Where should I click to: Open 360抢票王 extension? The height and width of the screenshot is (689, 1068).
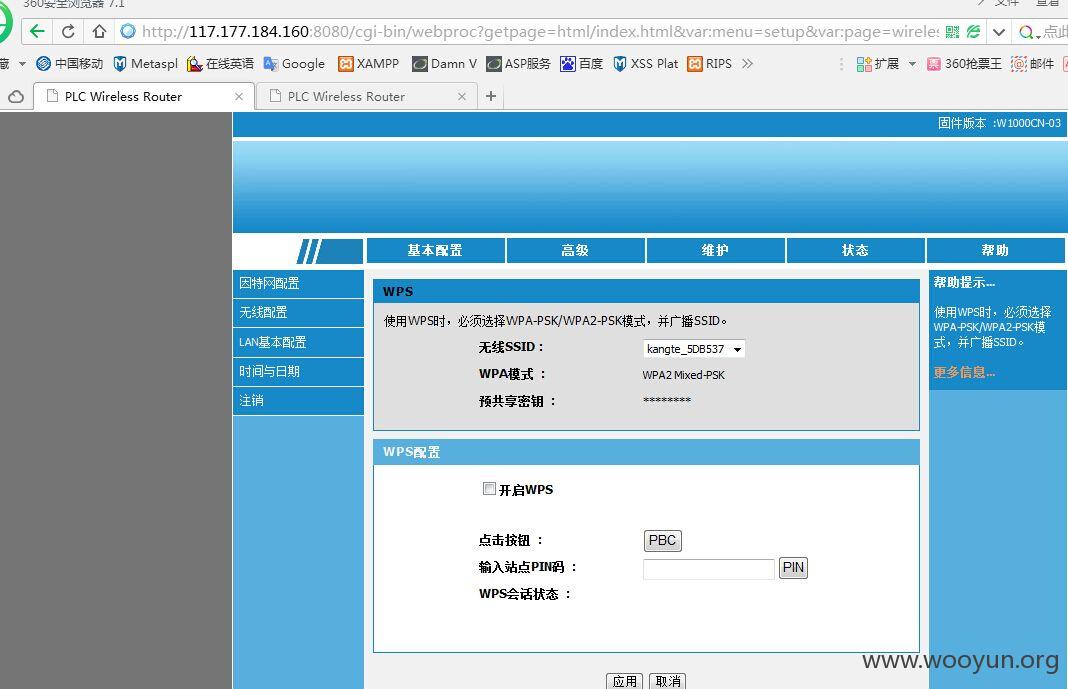pos(964,63)
